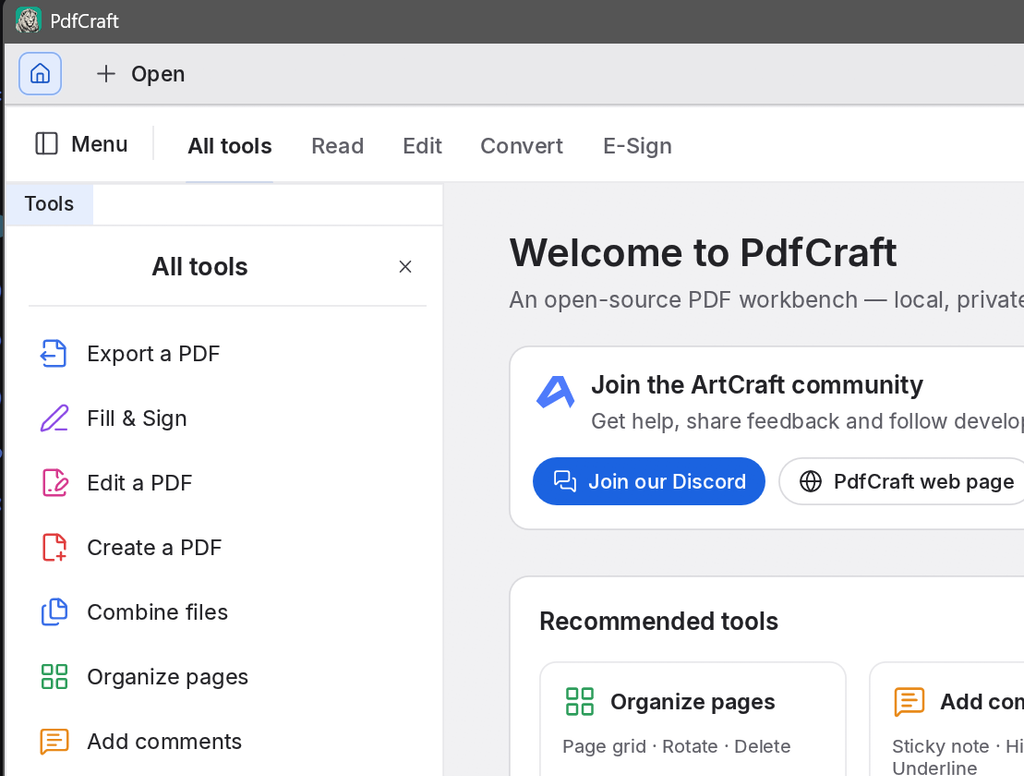Select Add comments text in the sidebar list
Image resolution: width=1024 pixels, height=776 pixels.
165,741
